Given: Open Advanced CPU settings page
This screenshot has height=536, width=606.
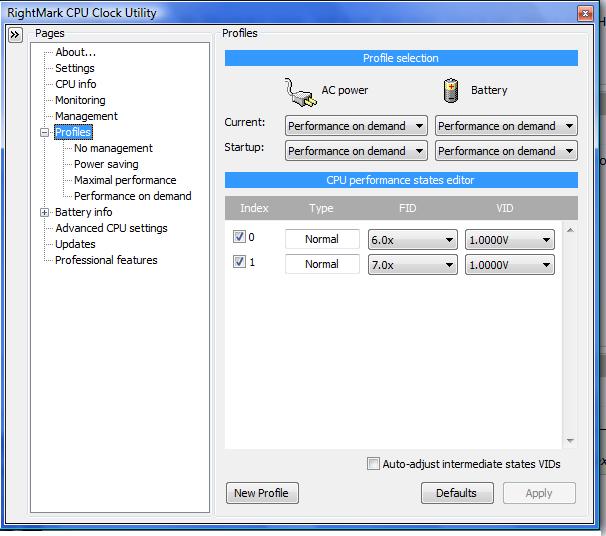Looking at the screenshot, I should coord(111,228).
